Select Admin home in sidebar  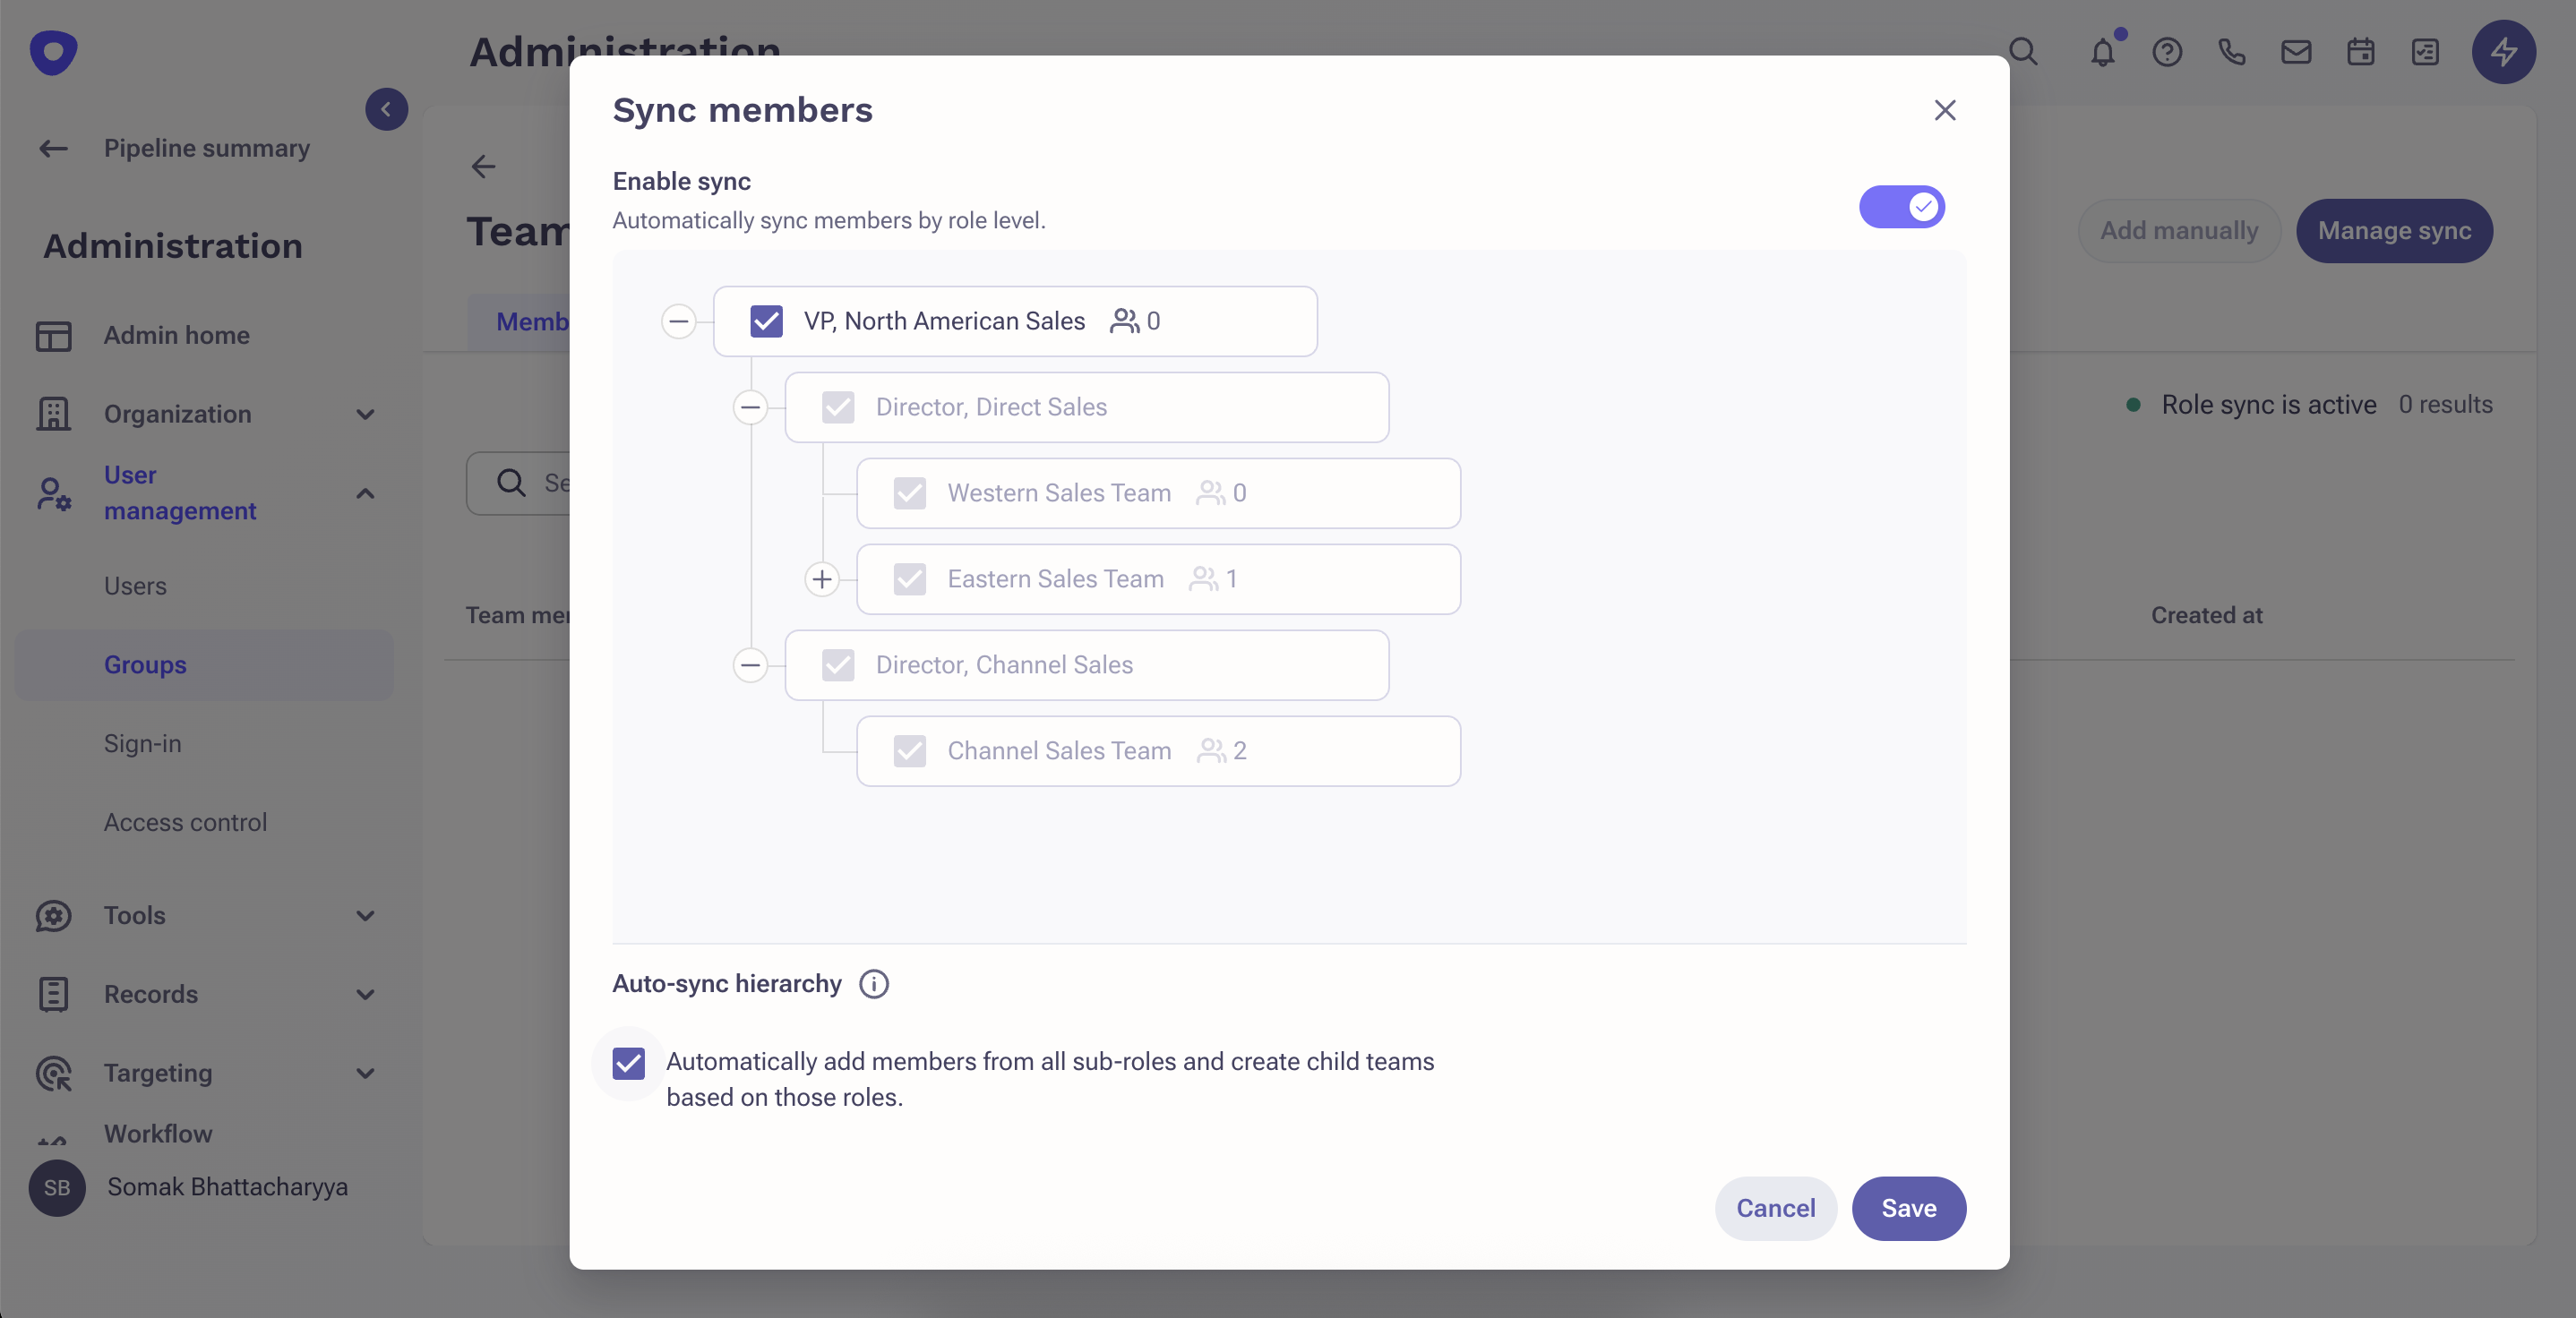[x=176, y=335]
